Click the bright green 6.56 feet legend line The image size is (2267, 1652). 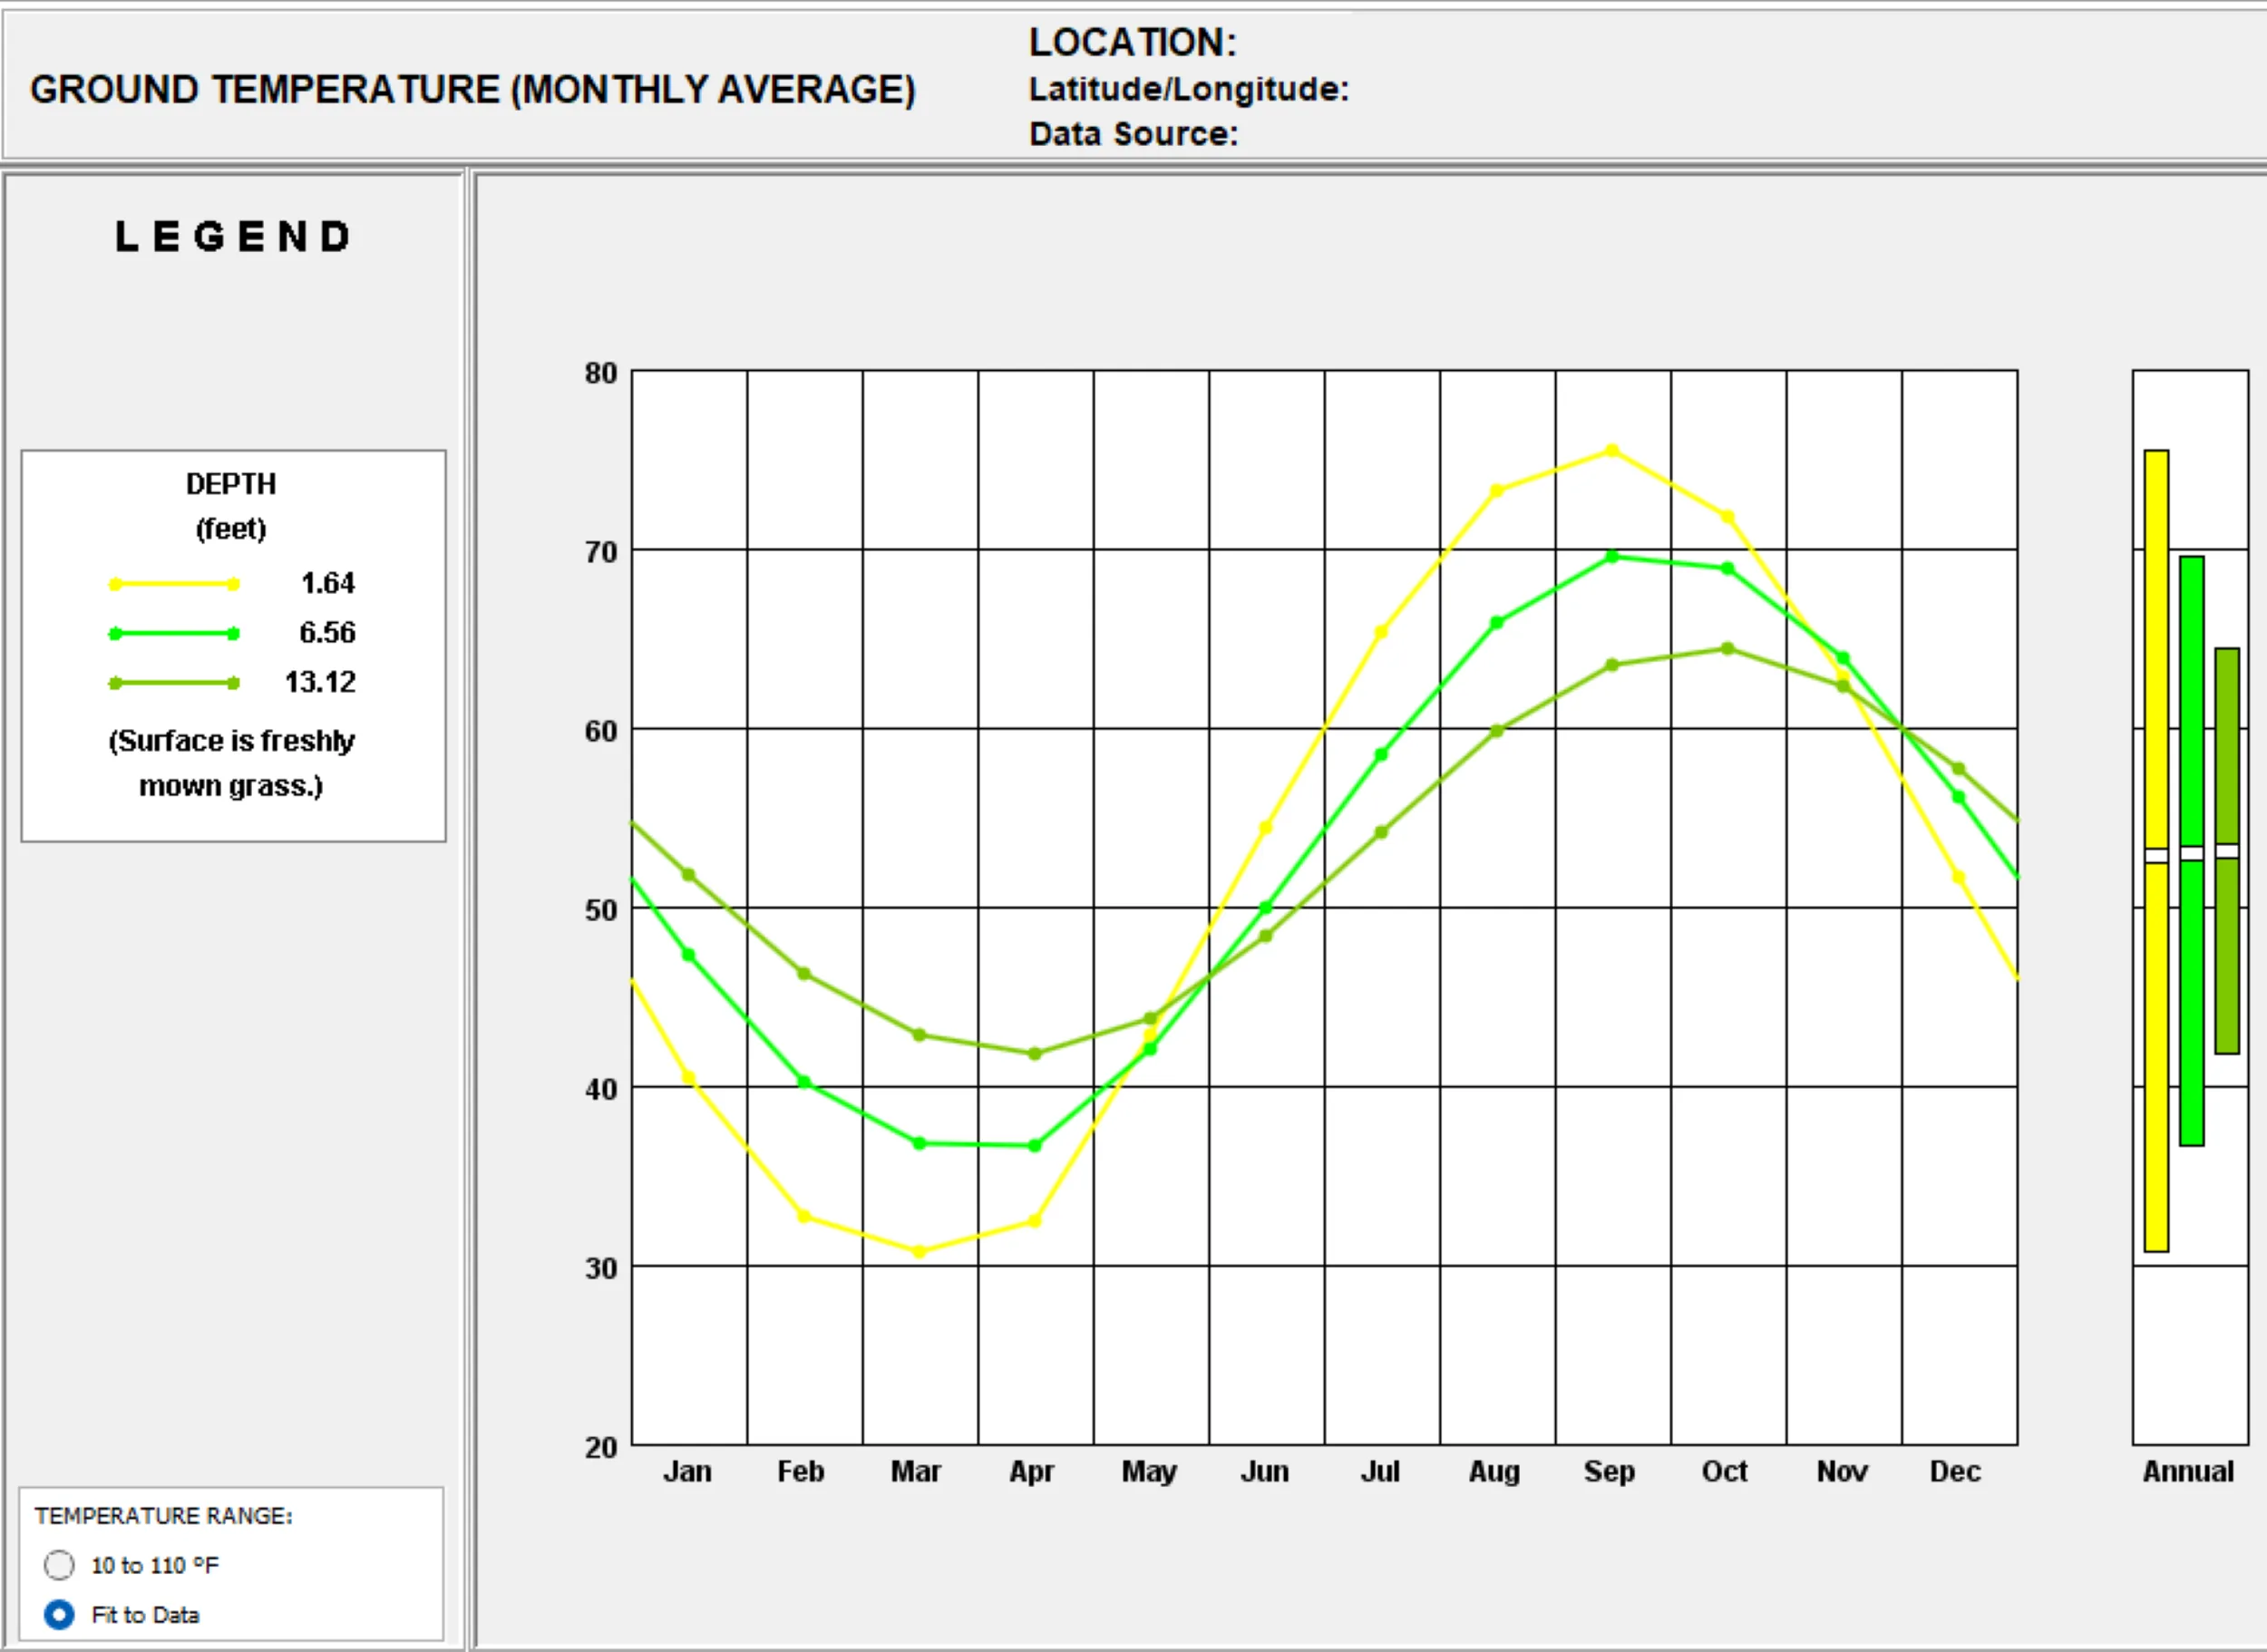click(x=174, y=633)
